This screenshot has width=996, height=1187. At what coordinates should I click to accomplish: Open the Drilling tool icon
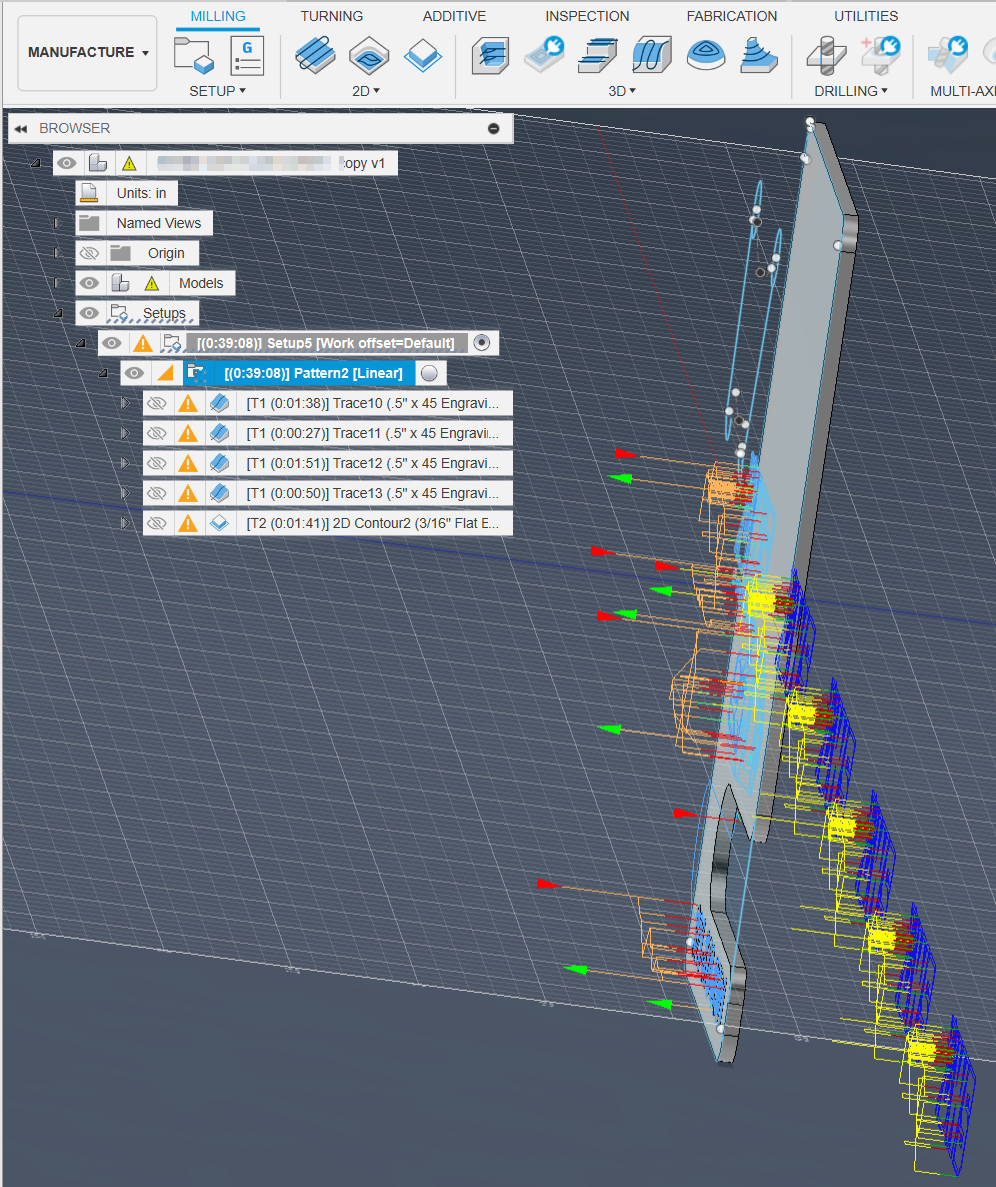point(827,57)
